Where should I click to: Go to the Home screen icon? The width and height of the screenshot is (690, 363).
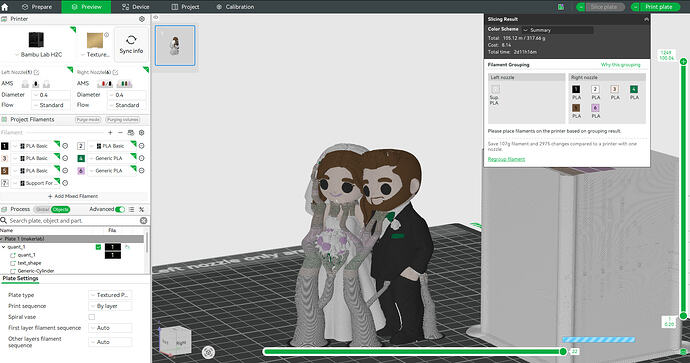5,7
